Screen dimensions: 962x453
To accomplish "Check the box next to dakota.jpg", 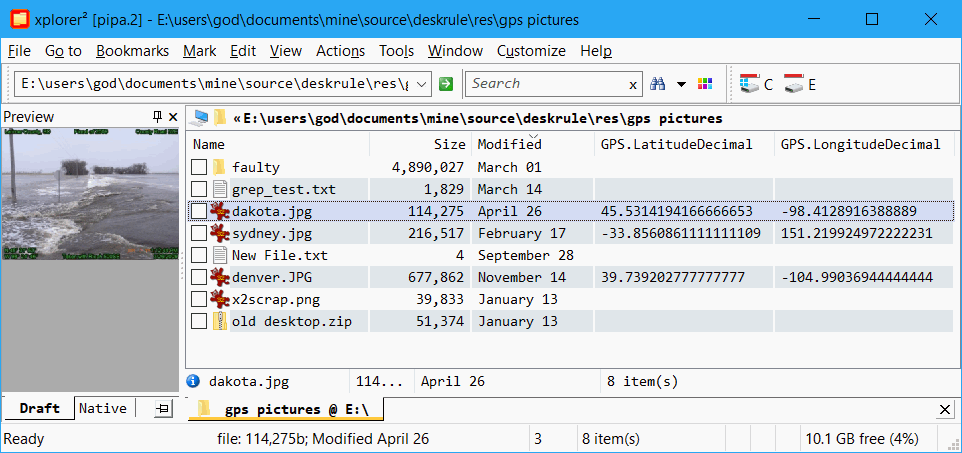I will [x=199, y=211].
